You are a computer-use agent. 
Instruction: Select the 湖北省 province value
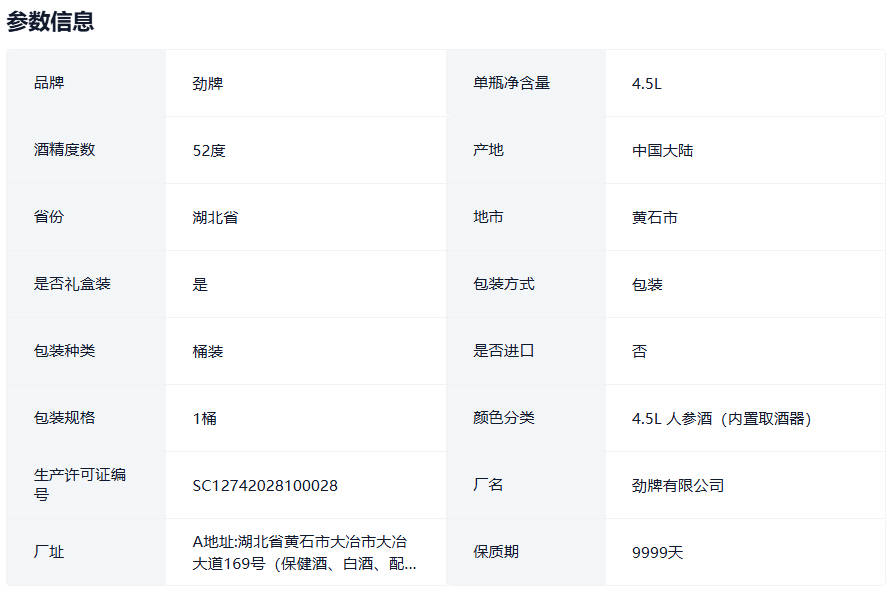(215, 217)
